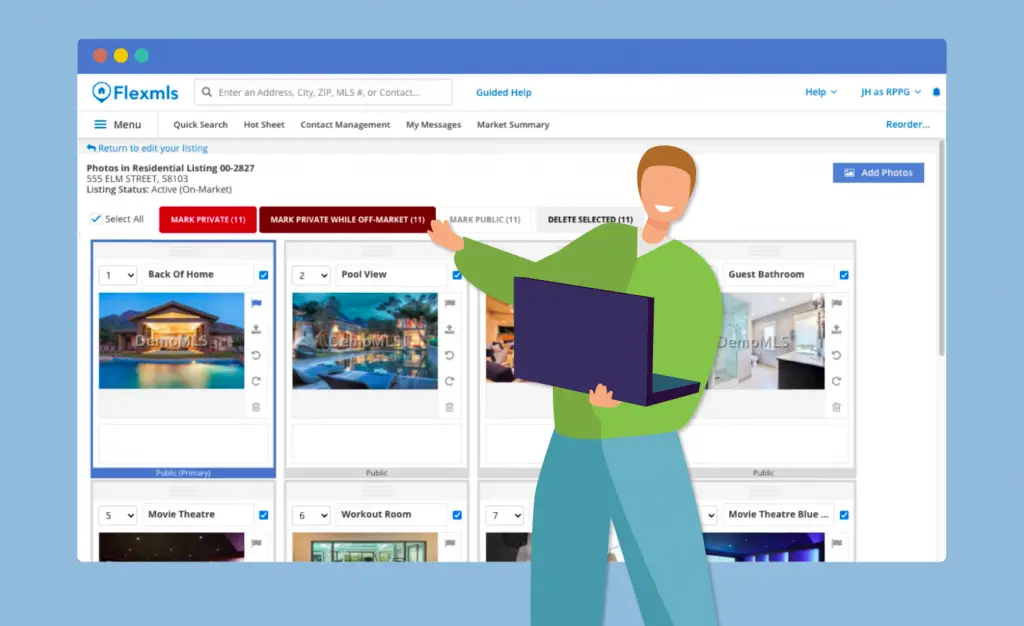1024x626 pixels.
Task: Click the hamburger Menu icon
Action: [100, 125]
